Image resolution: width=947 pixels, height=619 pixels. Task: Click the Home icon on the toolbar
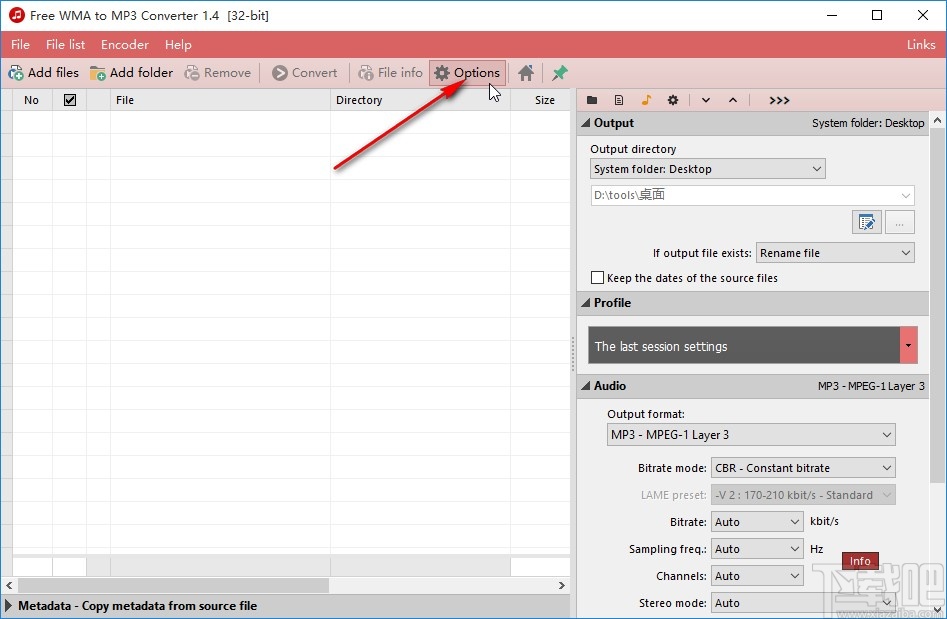click(525, 72)
